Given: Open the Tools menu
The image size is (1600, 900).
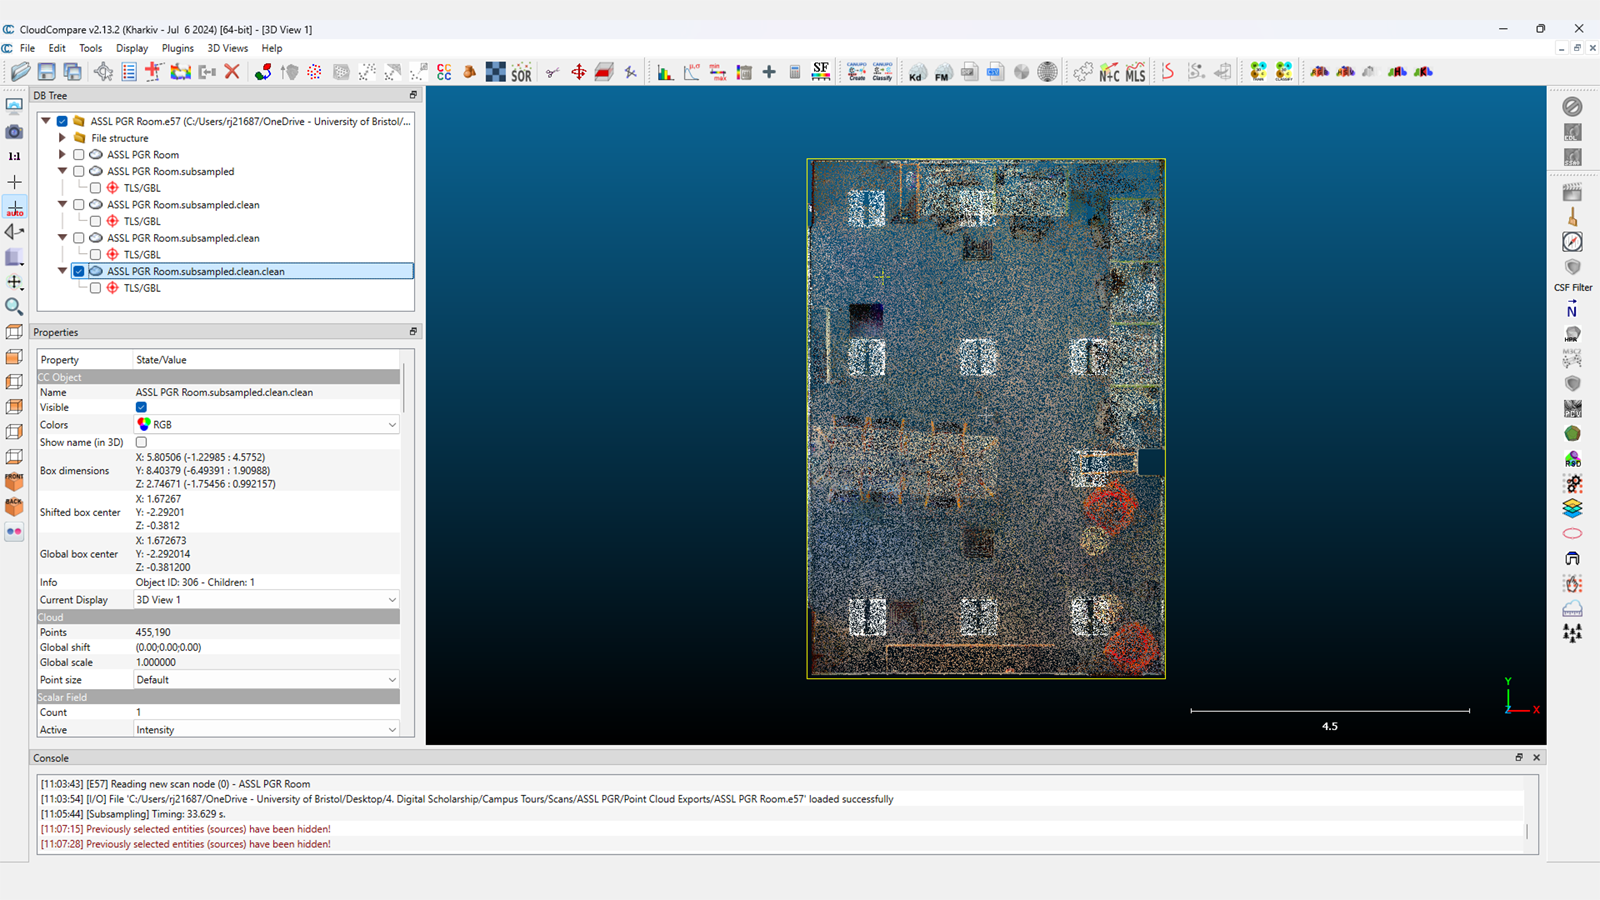Looking at the screenshot, I should tap(91, 48).
